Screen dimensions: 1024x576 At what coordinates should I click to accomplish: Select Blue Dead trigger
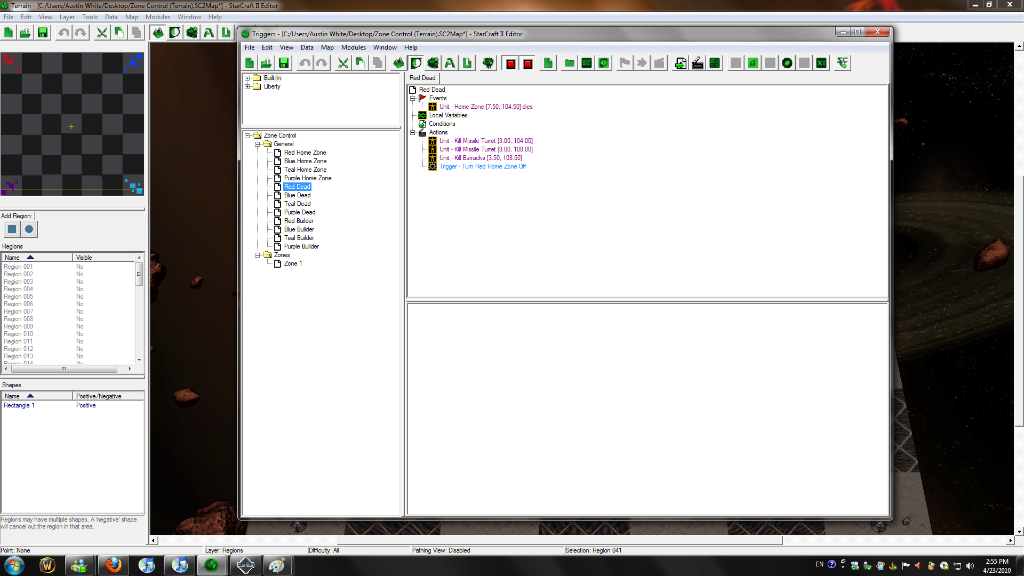pos(297,195)
